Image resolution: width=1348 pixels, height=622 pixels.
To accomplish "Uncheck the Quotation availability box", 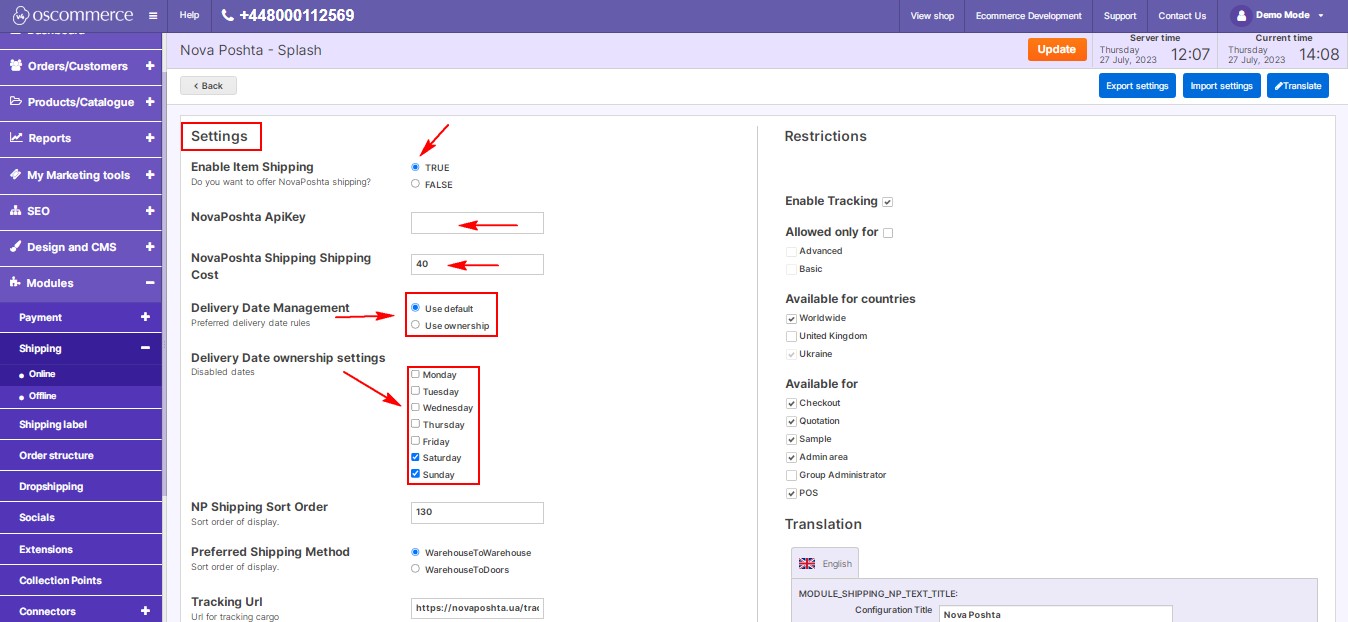I will (x=792, y=421).
